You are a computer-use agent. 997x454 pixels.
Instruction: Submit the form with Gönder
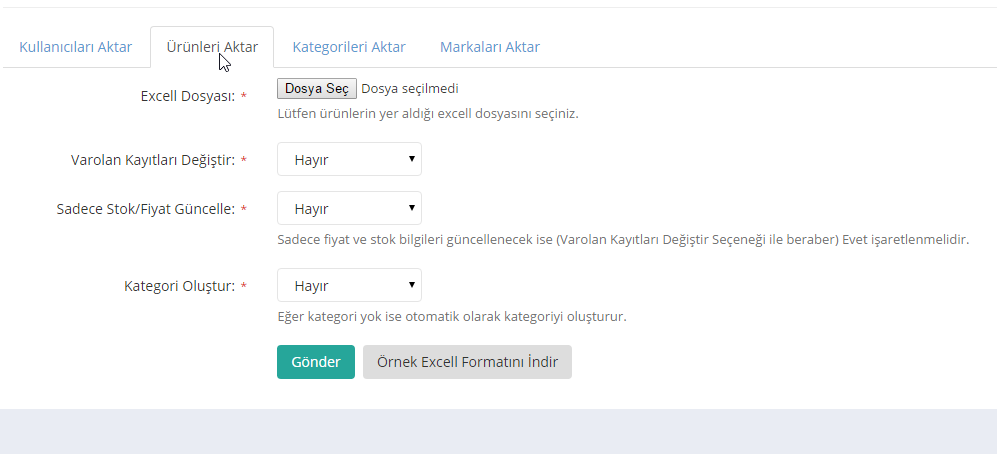(x=315, y=362)
